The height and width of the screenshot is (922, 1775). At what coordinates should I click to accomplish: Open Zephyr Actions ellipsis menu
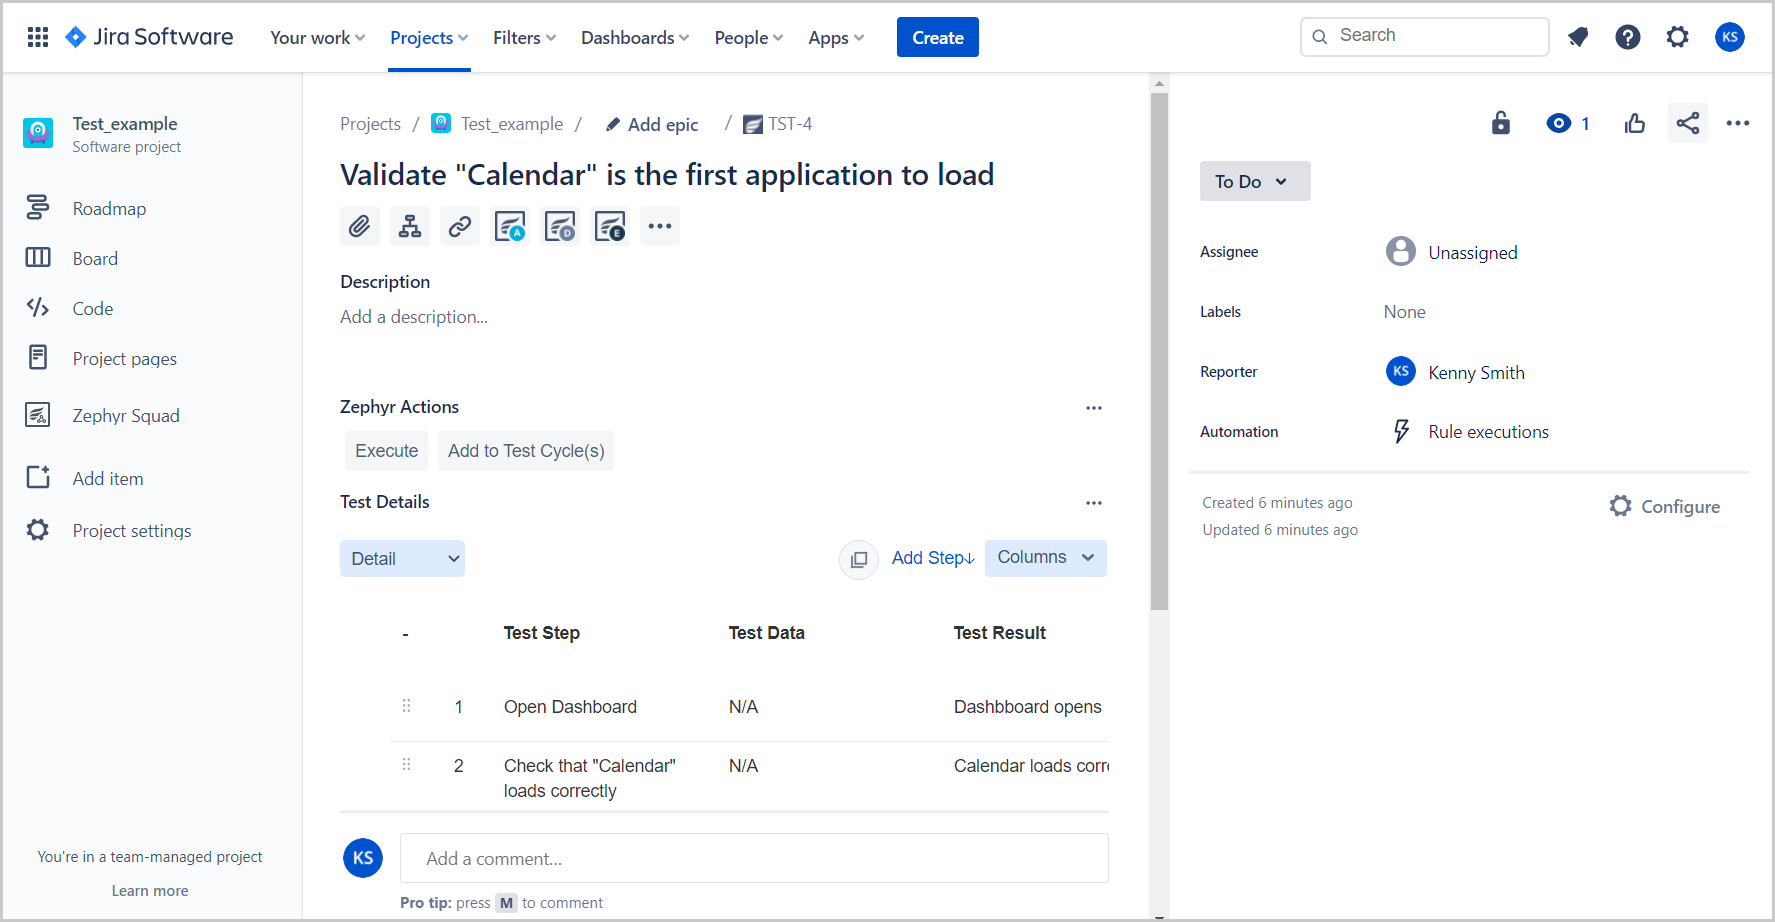[x=1094, y=408]
